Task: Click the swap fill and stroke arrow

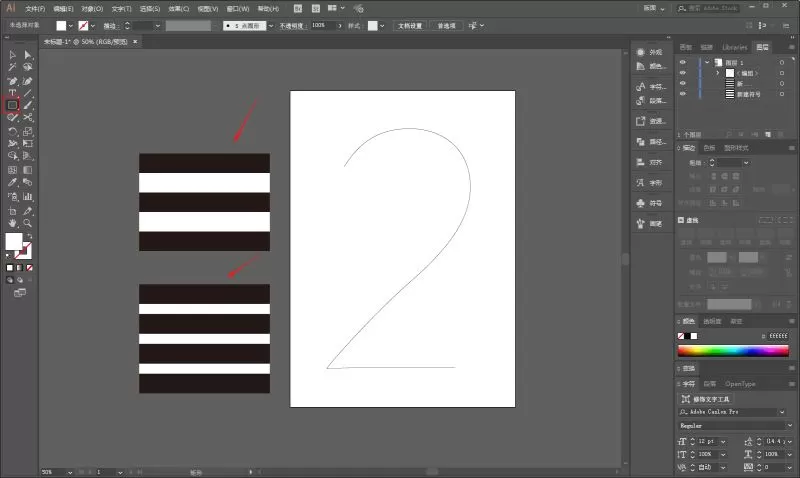Action: 29,237
